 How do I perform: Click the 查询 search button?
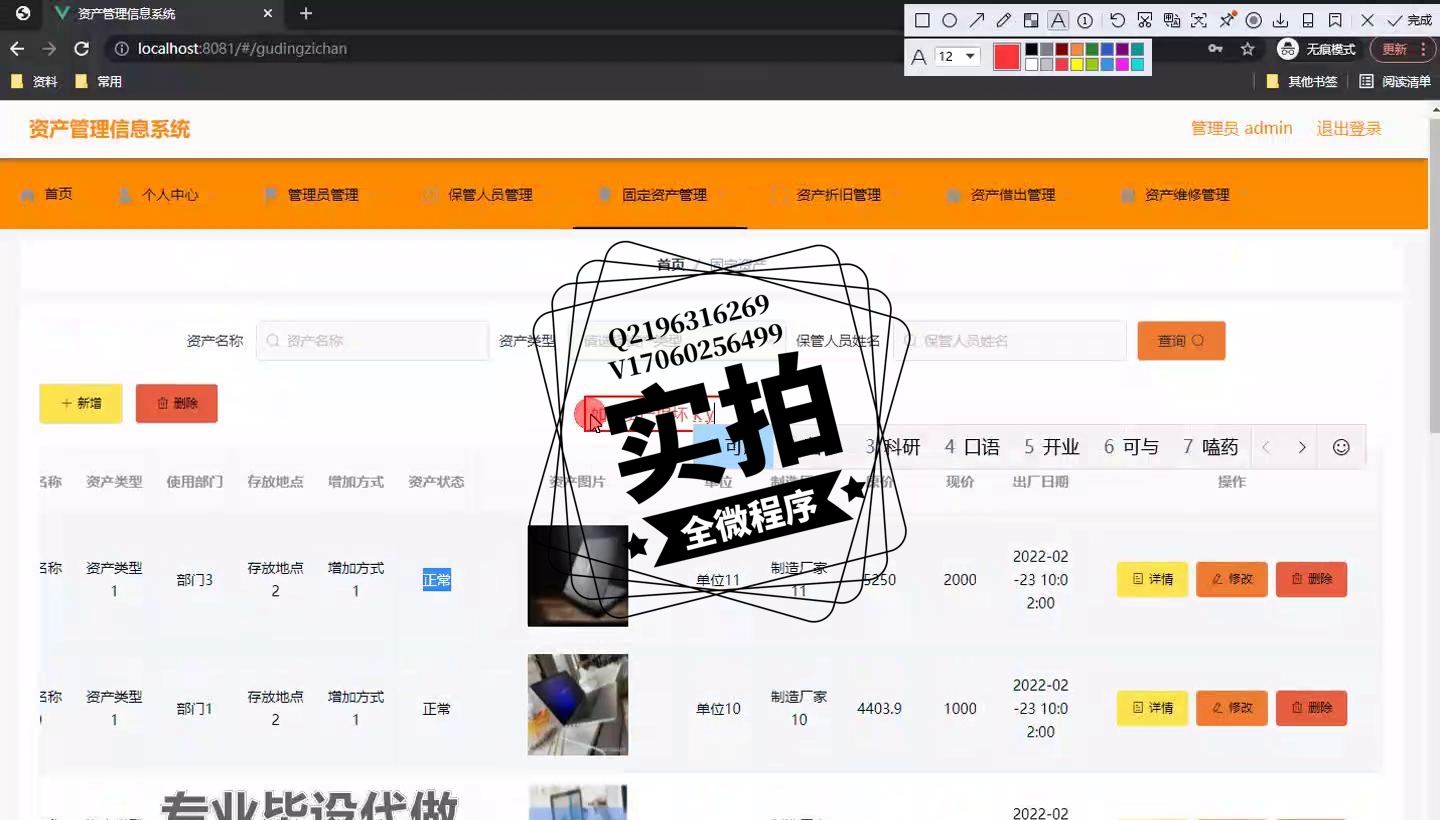click(1181, 340)
